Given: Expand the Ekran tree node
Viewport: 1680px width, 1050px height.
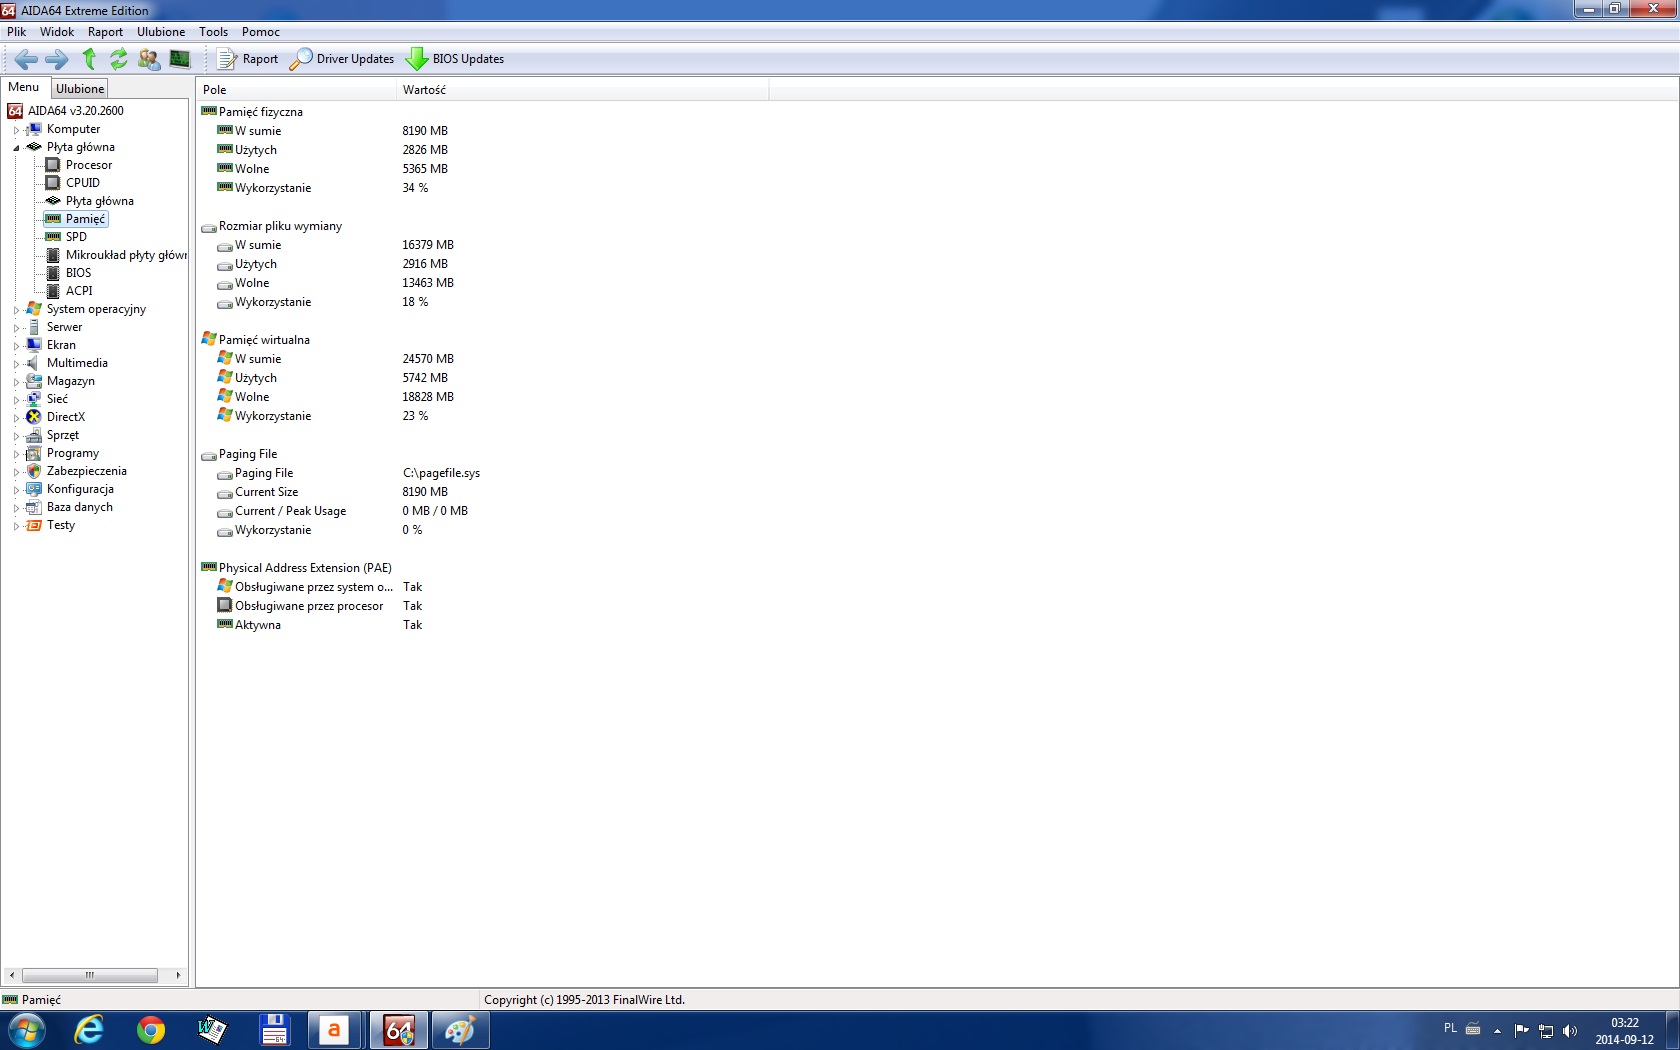Looking at the screenshot, I should 16,346.
